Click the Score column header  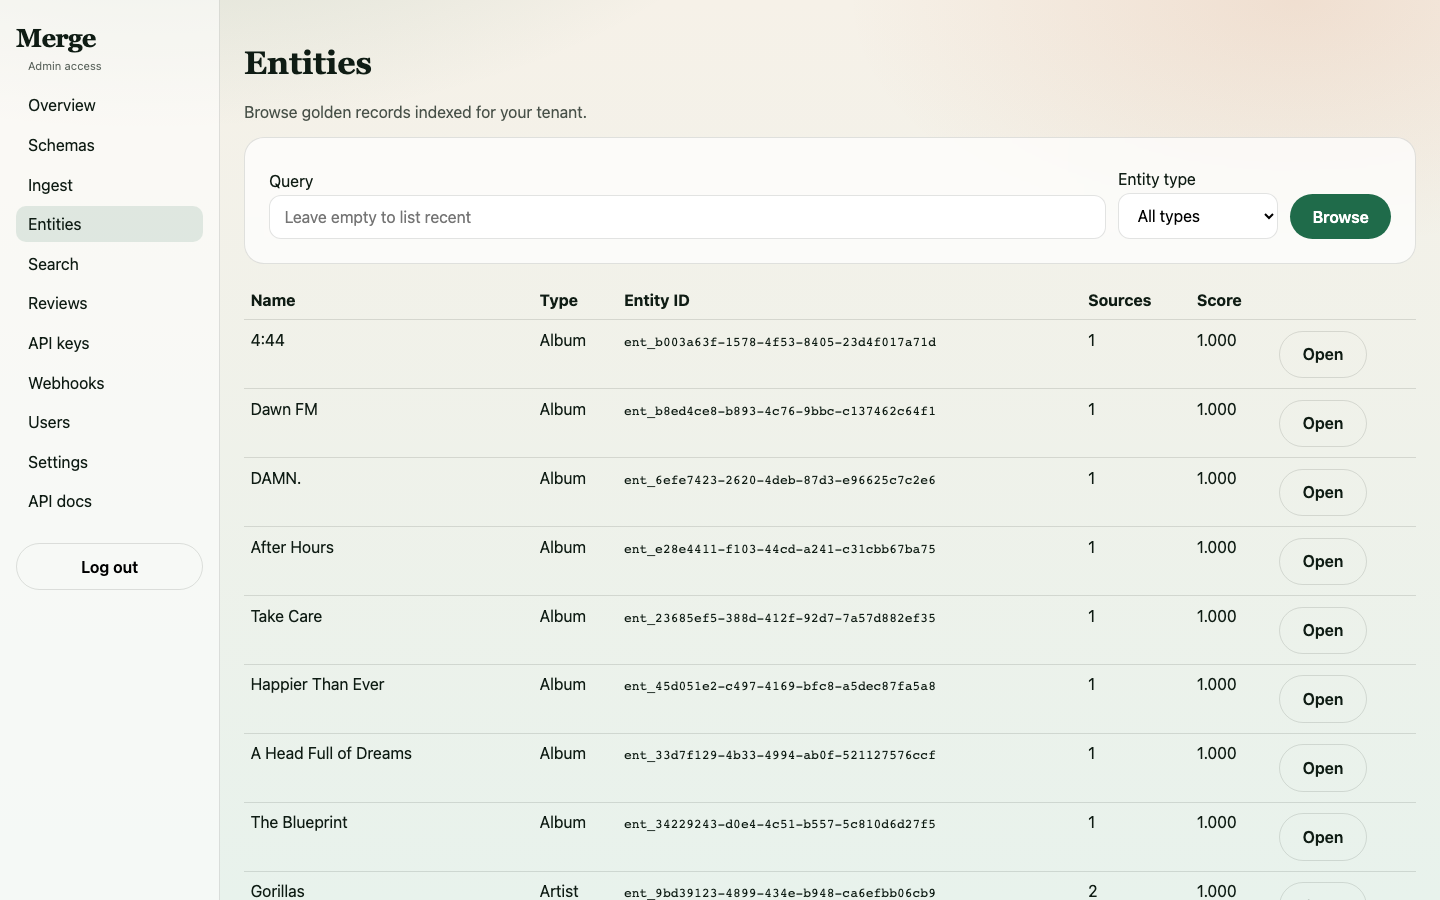point(1219,300)
